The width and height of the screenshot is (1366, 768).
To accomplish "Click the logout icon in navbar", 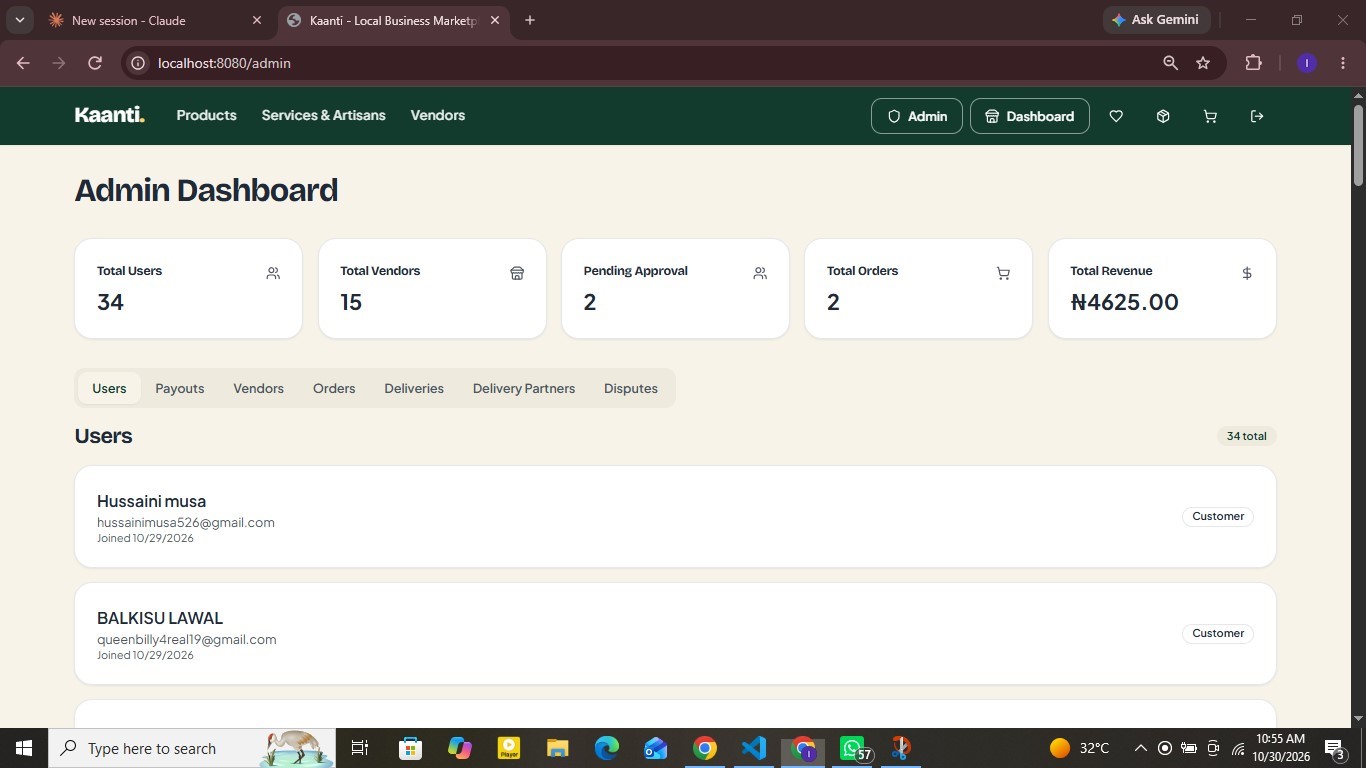I will pyautogui.click(x=1257, y=116).
